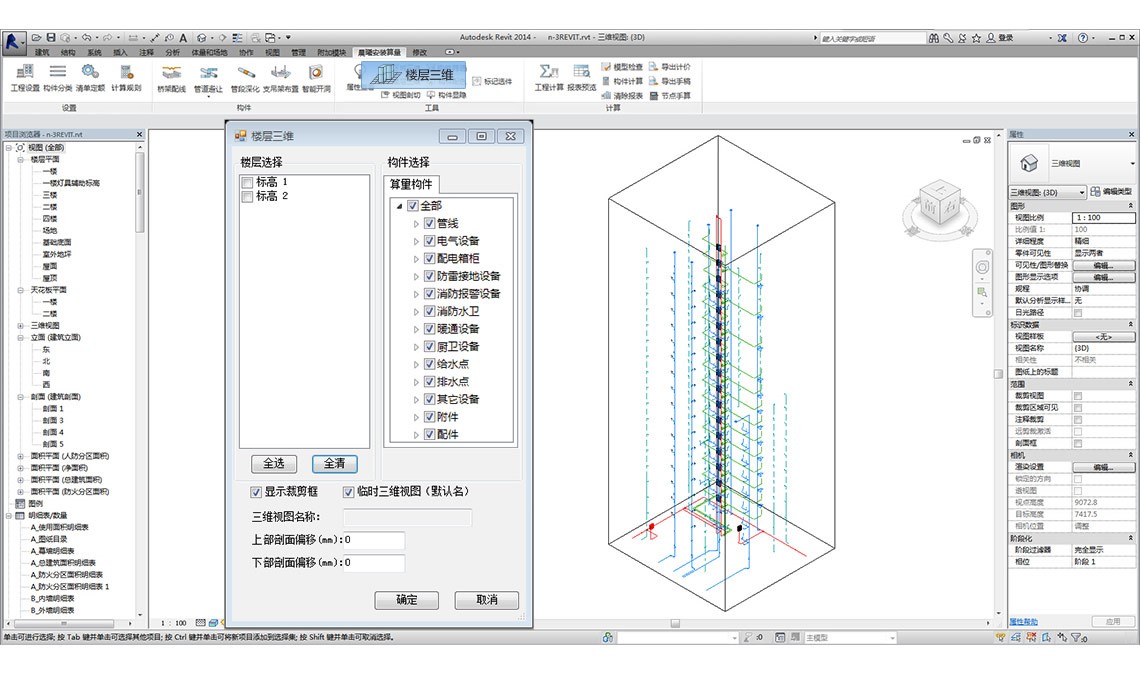Image resolution: width=1140 pixels, height=673 pixels.
Task: Open the 三维视图: {3D} dropdown in properties
Action: 1046,192
